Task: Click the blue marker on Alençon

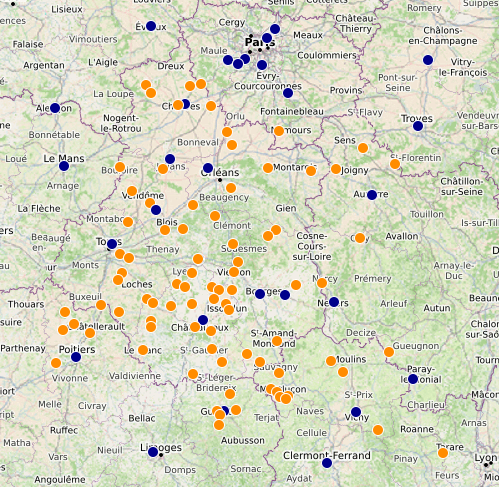Action: (55, 108)
